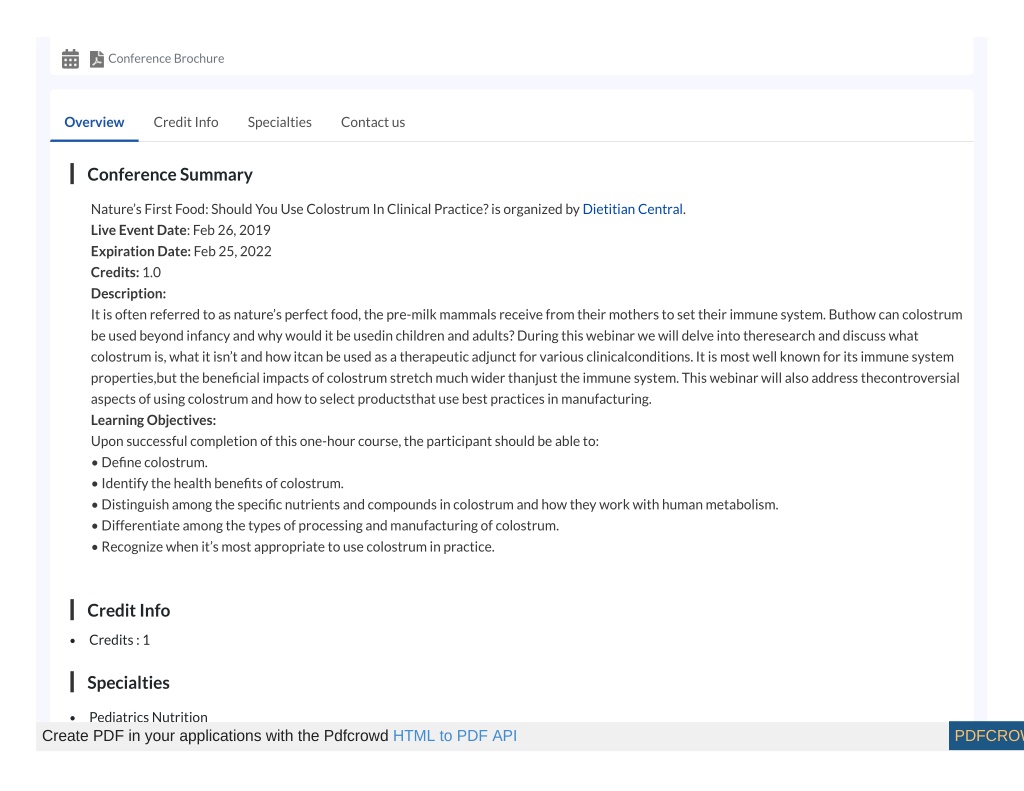The image size is (1024, 791).
Task: Click the 'Learning Objectives:' label
Action: pos(153,420)
